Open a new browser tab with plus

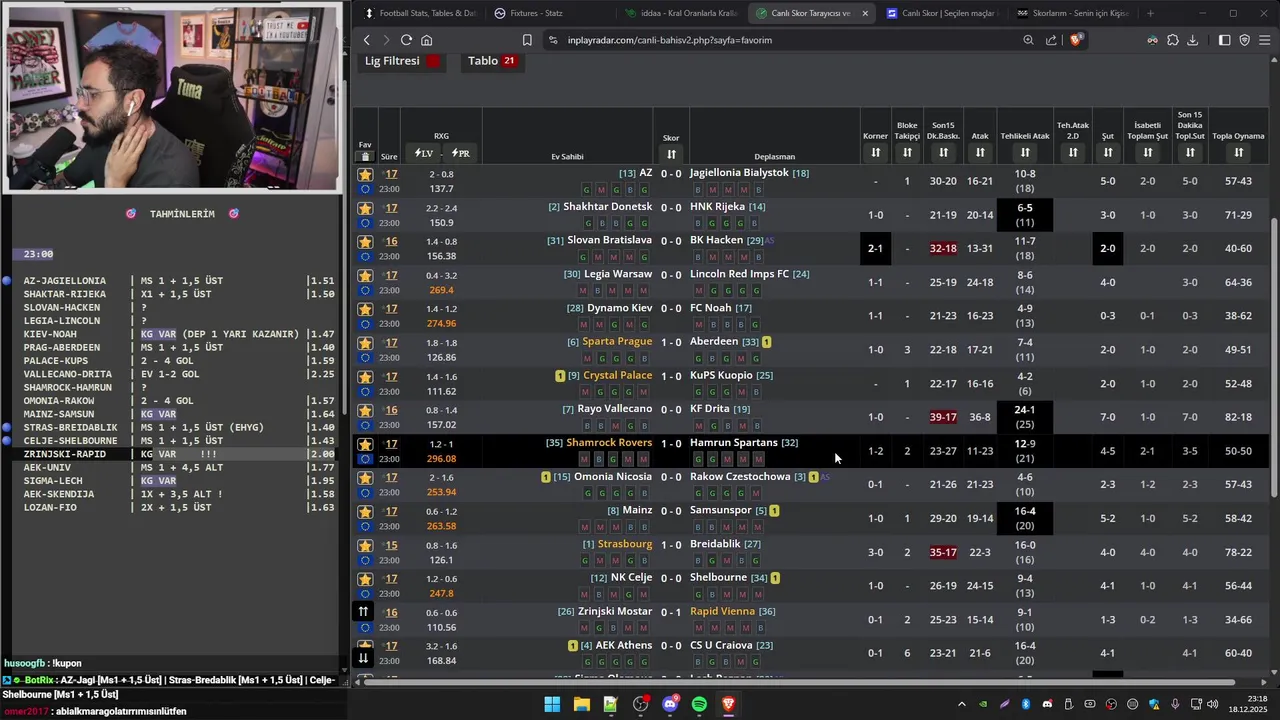point(1150,13)
